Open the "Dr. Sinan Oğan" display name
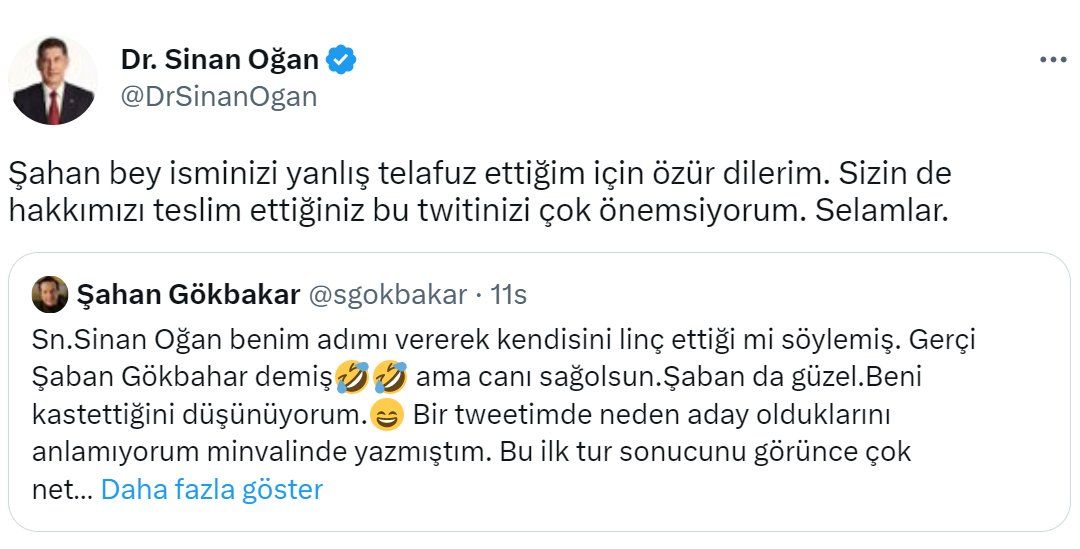Screen dimensions: 1080x549 point(220,60)
